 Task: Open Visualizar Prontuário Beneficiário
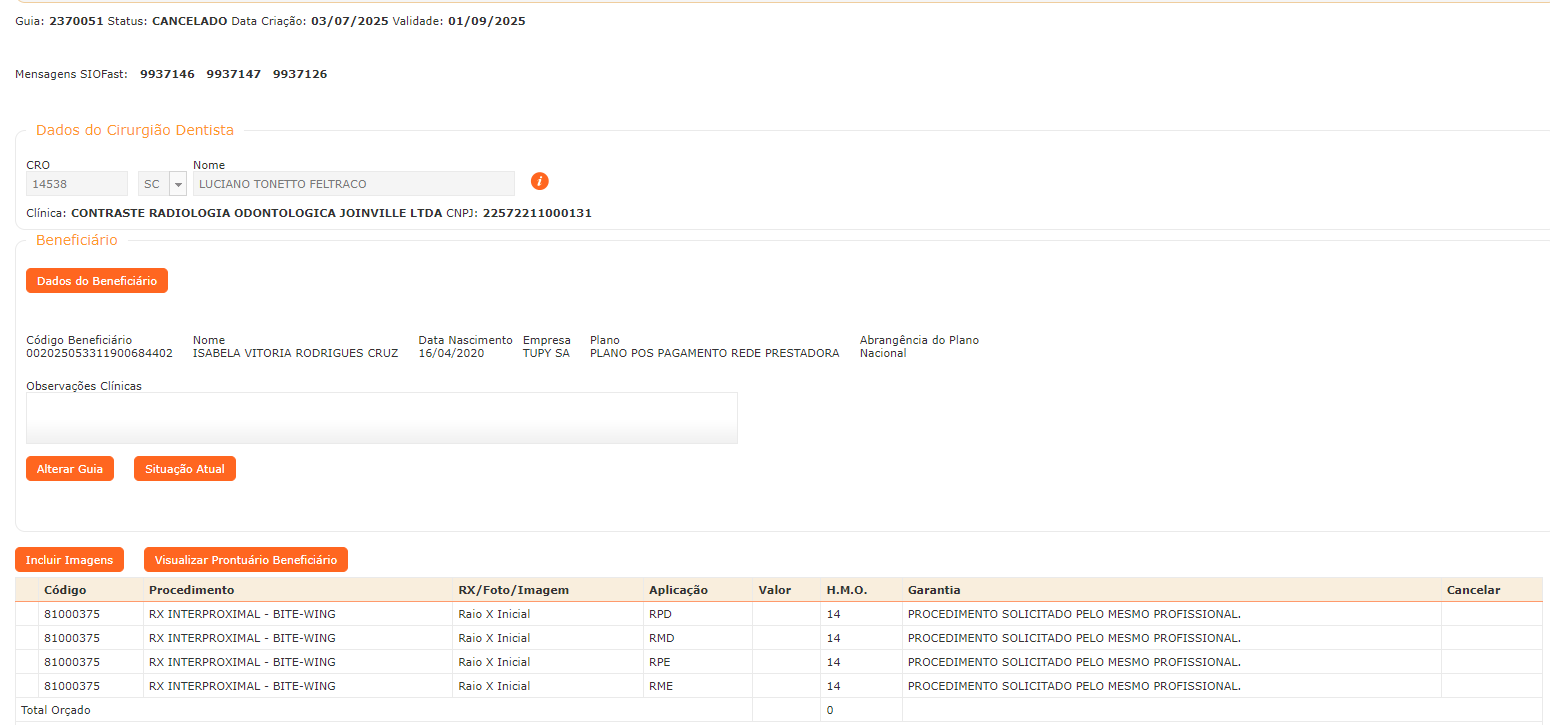[245, 560]
